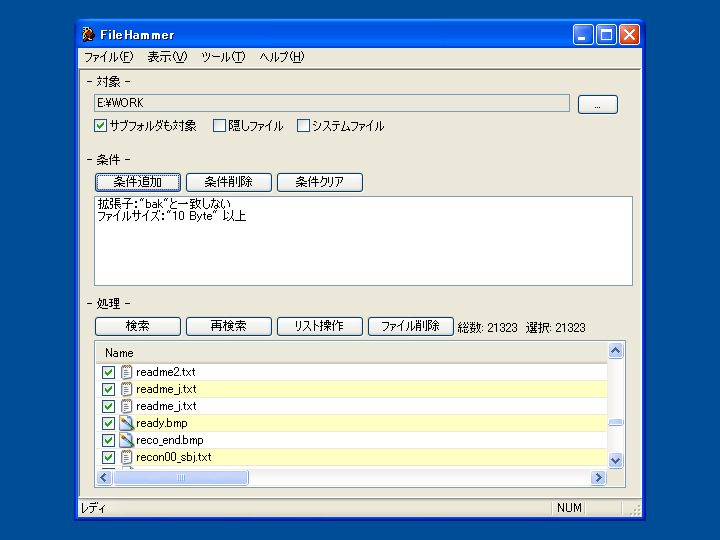Click the ファイル削除 button
The image size is (720, 540).
pos(411,326)
